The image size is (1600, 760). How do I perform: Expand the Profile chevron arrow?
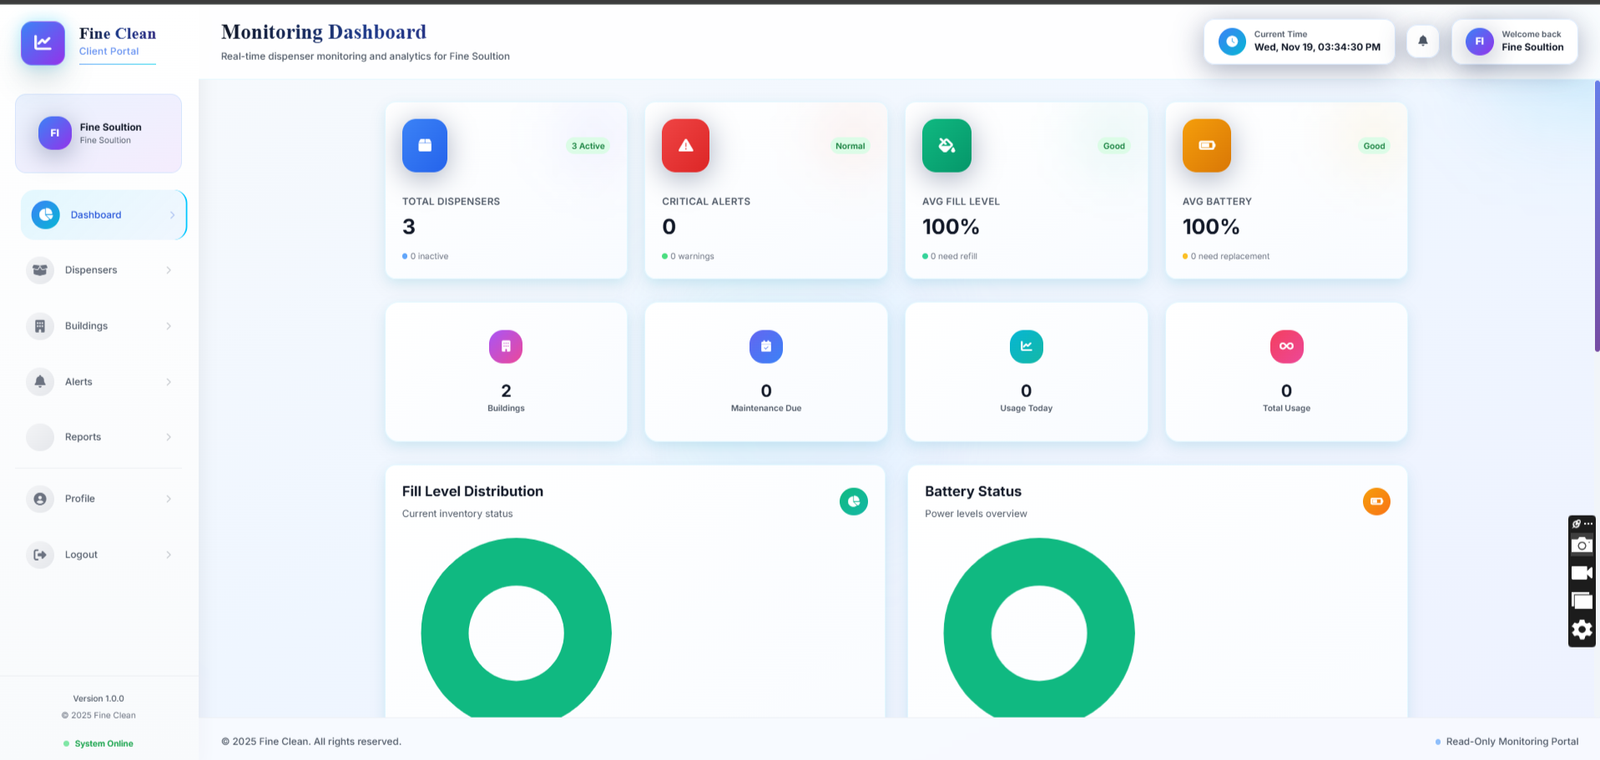[168, 499]
